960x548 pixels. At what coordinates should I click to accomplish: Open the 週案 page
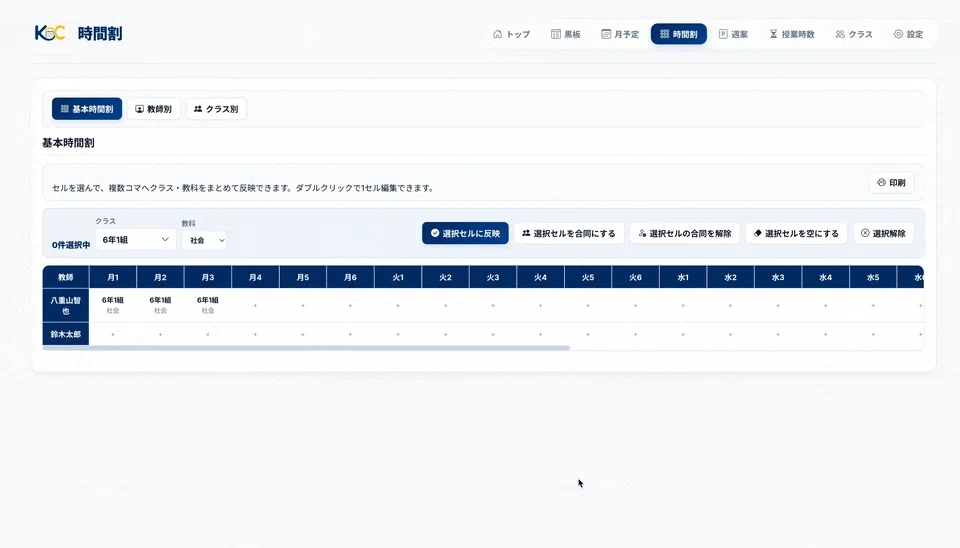(x=733, y=34)
